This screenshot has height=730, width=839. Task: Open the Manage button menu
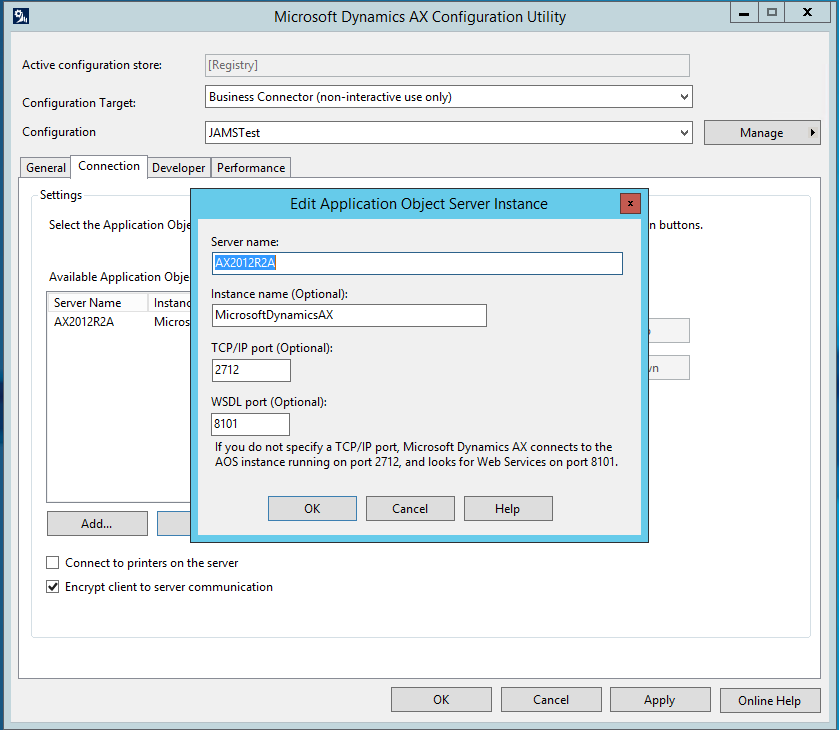[762, 132]
